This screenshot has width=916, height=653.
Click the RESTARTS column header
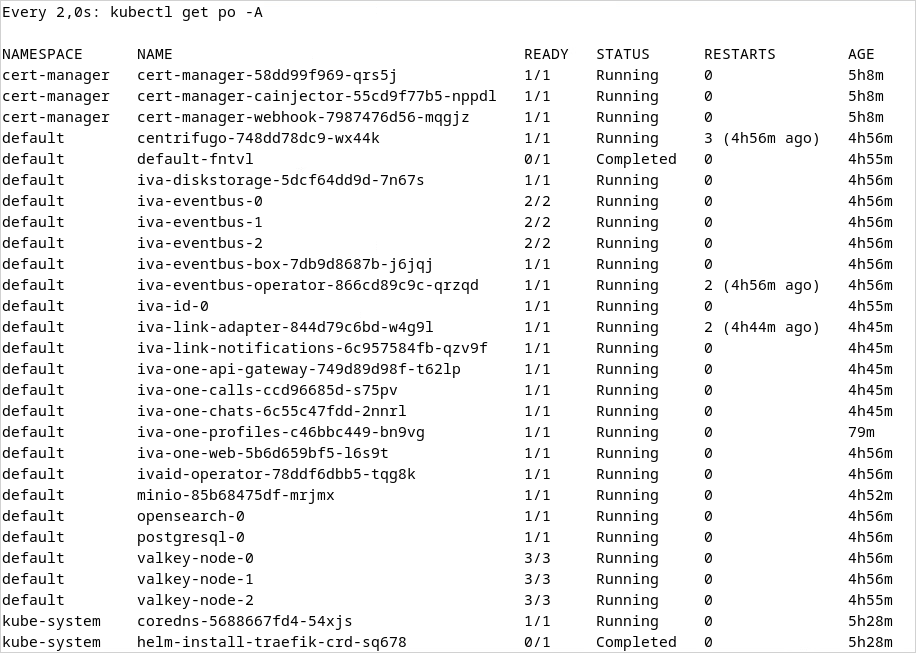tap(739, 54)
